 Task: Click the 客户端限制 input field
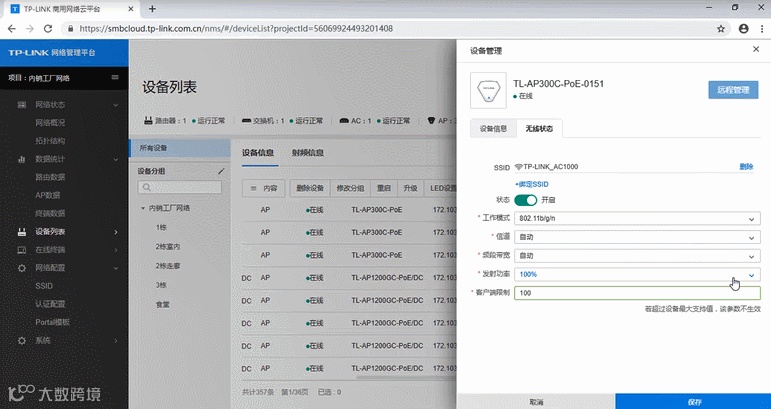(x=637, y=293)
